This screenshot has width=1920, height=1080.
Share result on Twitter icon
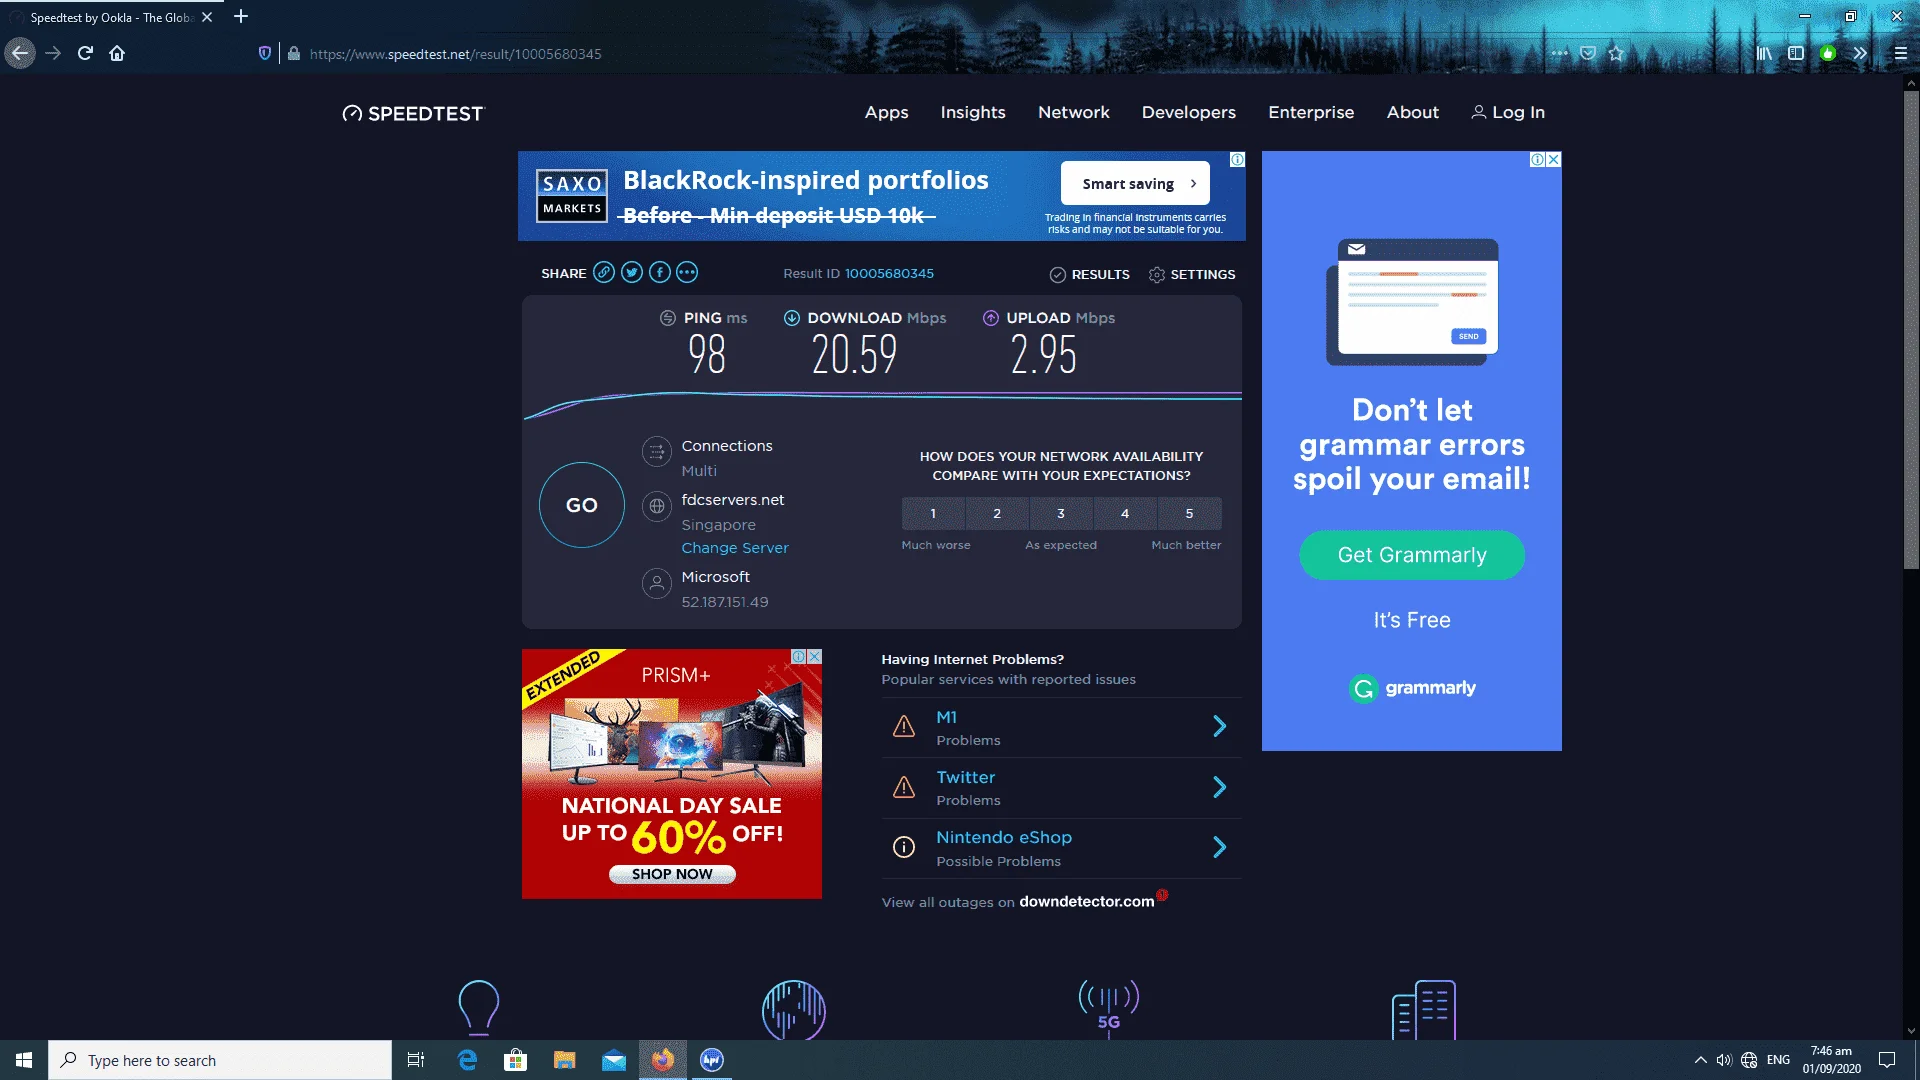(632, 273)
